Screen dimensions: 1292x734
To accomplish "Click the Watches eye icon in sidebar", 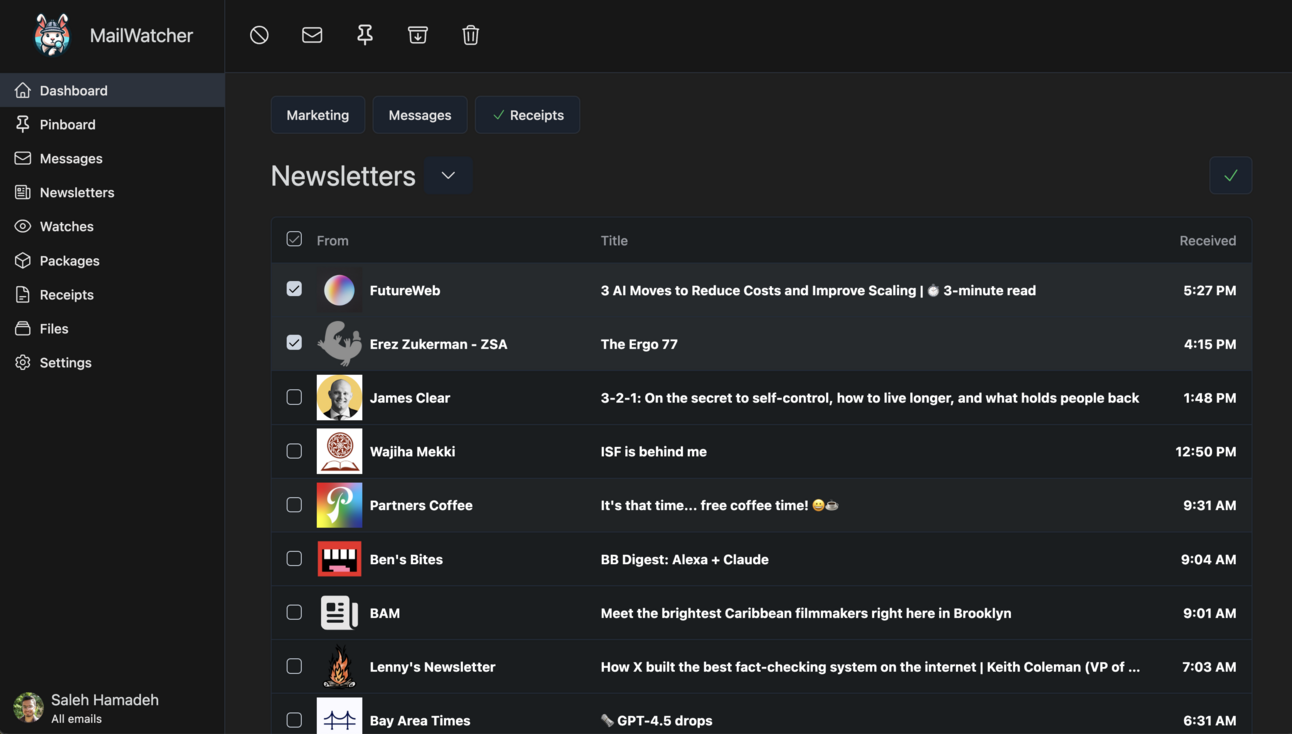I will 23,226.
